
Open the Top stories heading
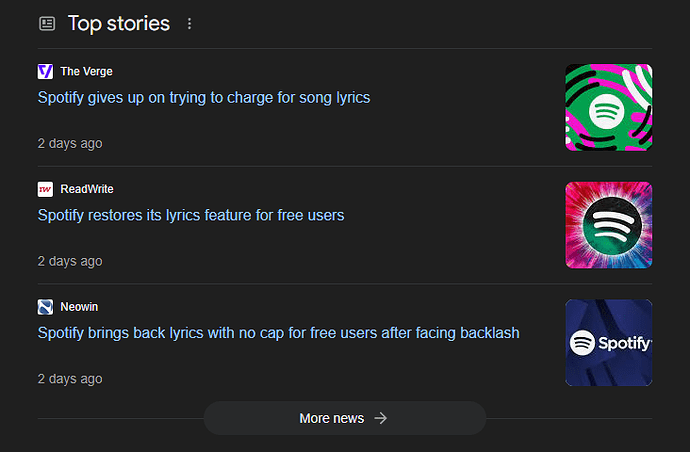click(119, 23)
